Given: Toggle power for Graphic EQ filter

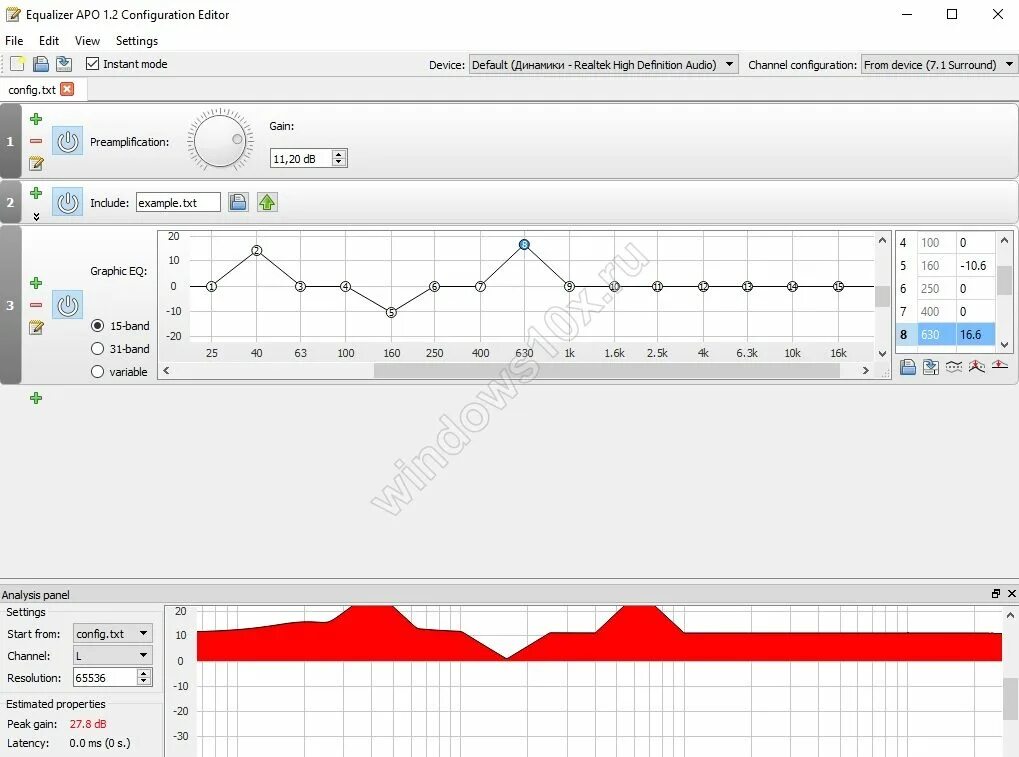Looking at the screenshot, I should point(68,305).
